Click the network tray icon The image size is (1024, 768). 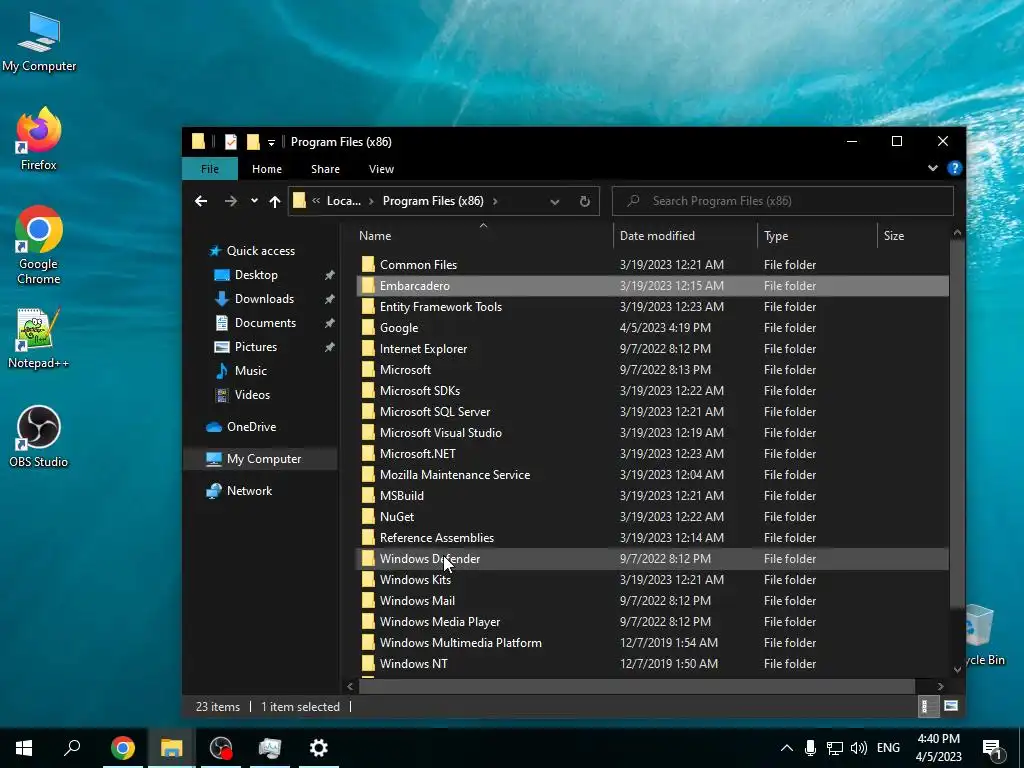tap(834, 748)
